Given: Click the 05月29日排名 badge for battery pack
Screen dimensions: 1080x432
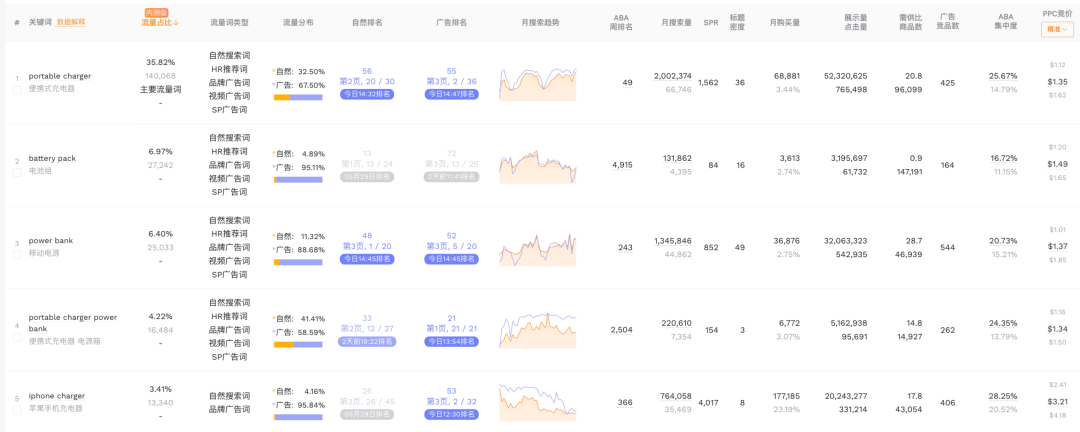Looking at the screenshot, I should pyautogui.click(x=367, y=176).
